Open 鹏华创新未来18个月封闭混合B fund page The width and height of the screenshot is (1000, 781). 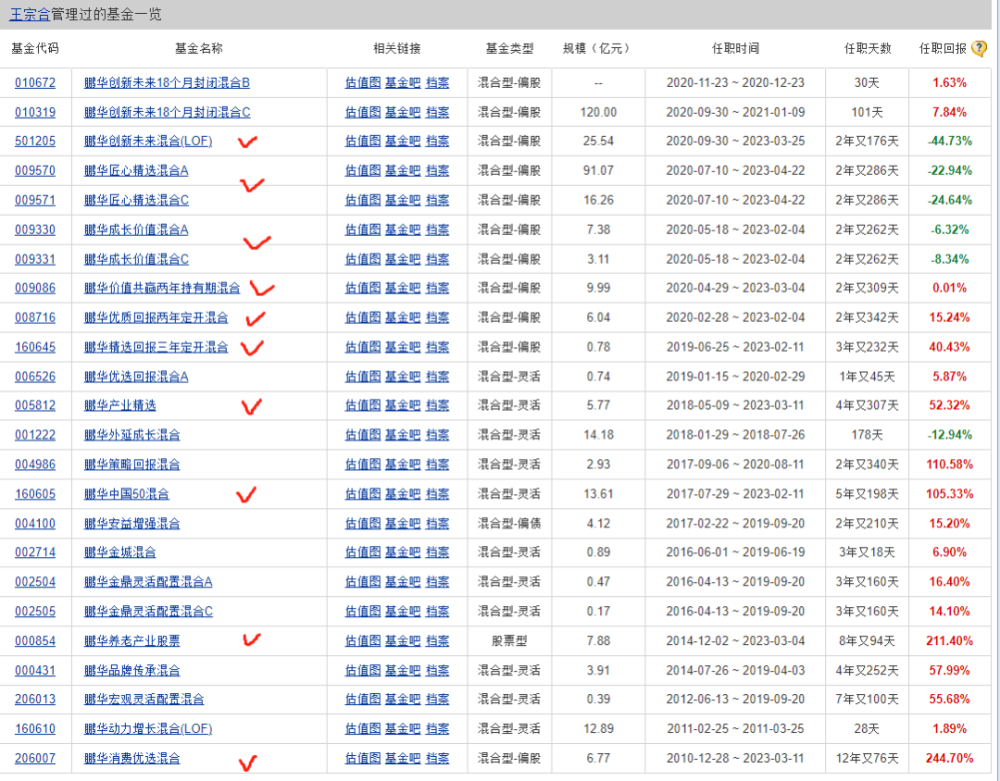167,83
